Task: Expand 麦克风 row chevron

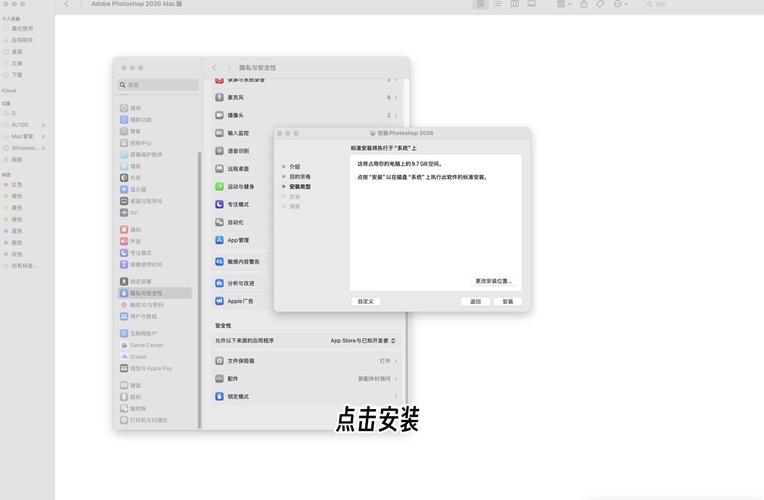Action: tap(396, 97)
